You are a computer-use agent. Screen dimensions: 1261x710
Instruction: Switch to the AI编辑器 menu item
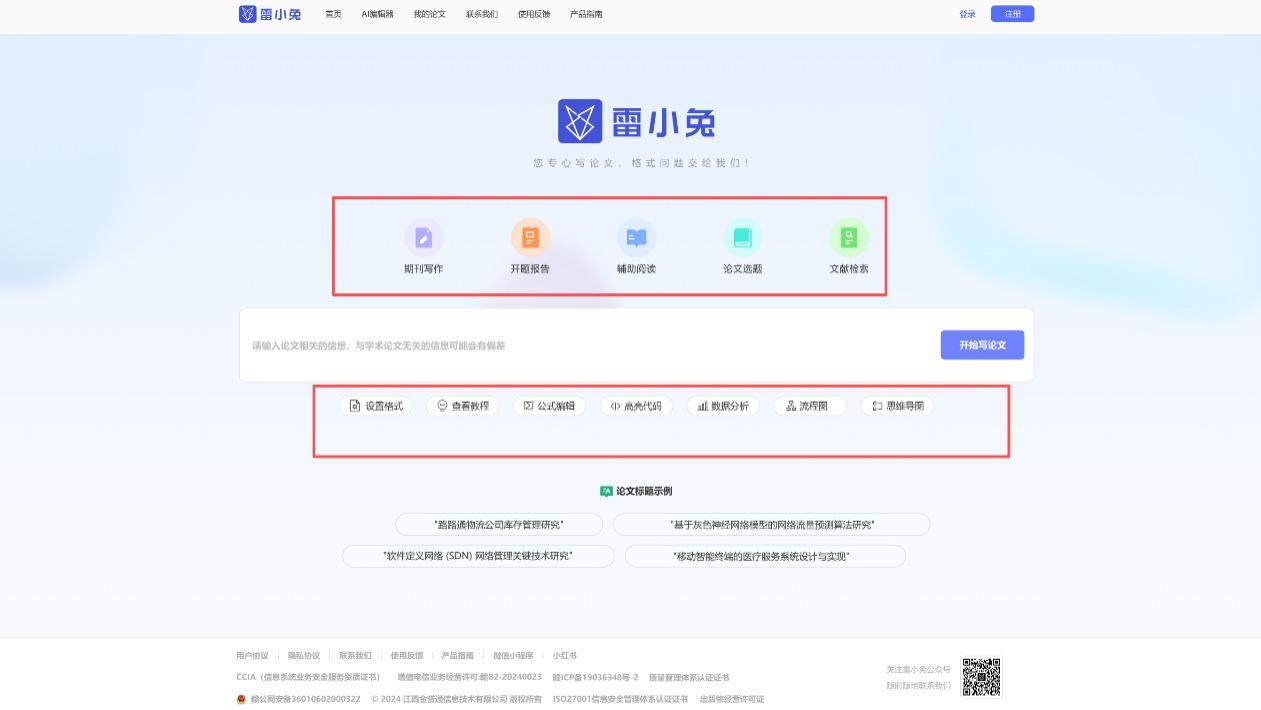(376, 15)
